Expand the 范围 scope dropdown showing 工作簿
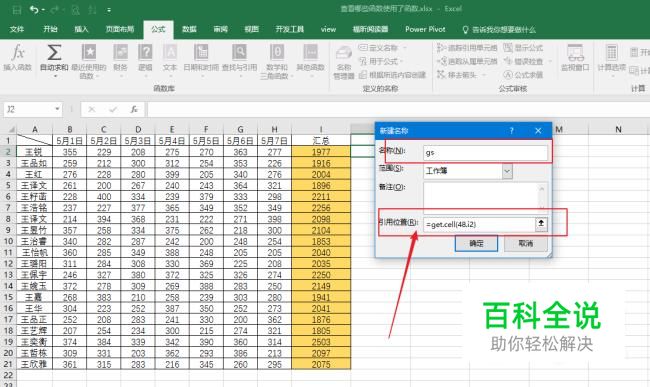Screen dimensions: 650x387 pyautogui.click(x=507, y=171)
